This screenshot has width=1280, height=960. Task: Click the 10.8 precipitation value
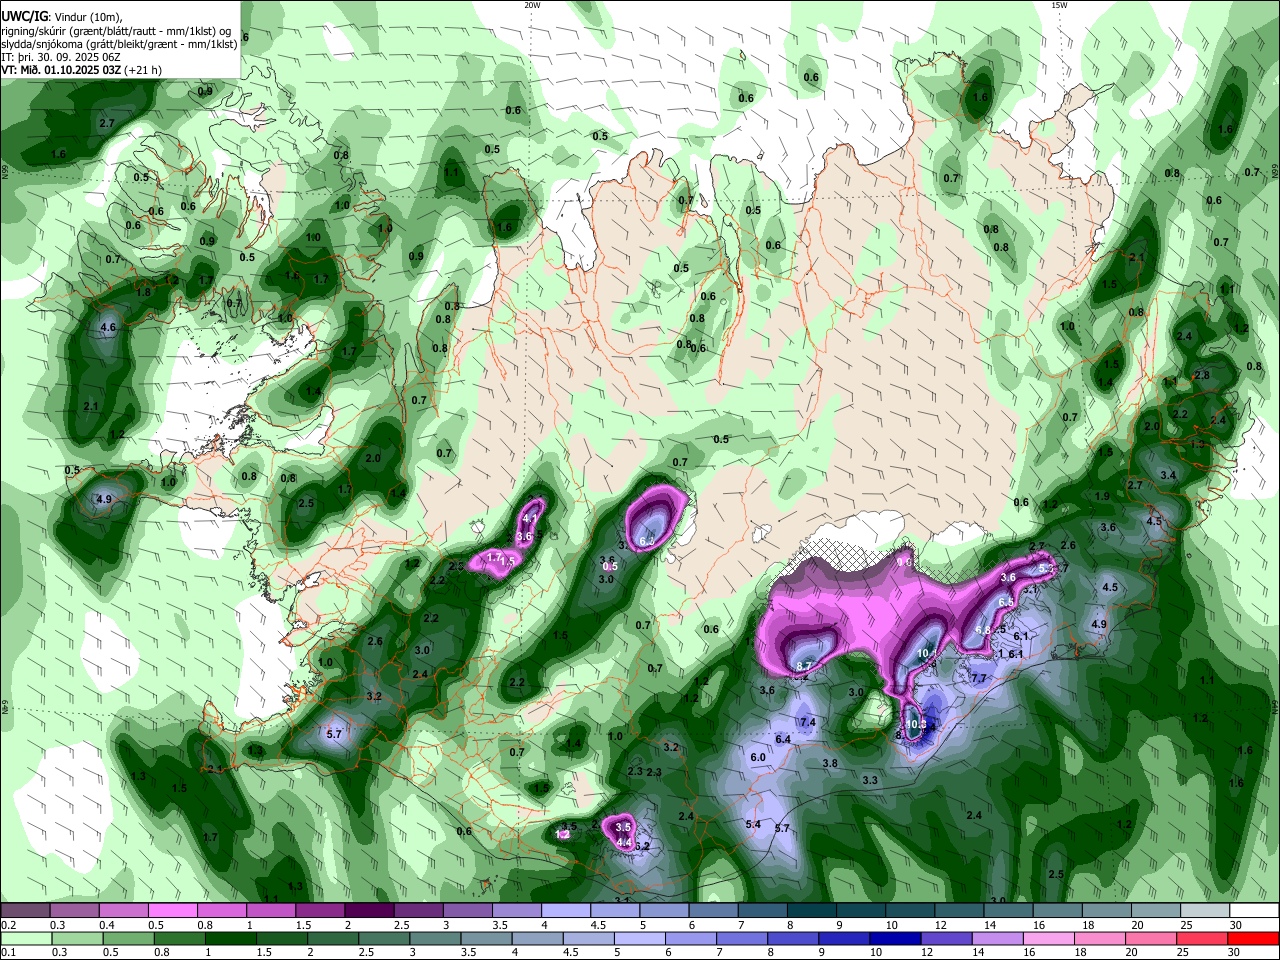pyautogui.click(x=916, y=724)
